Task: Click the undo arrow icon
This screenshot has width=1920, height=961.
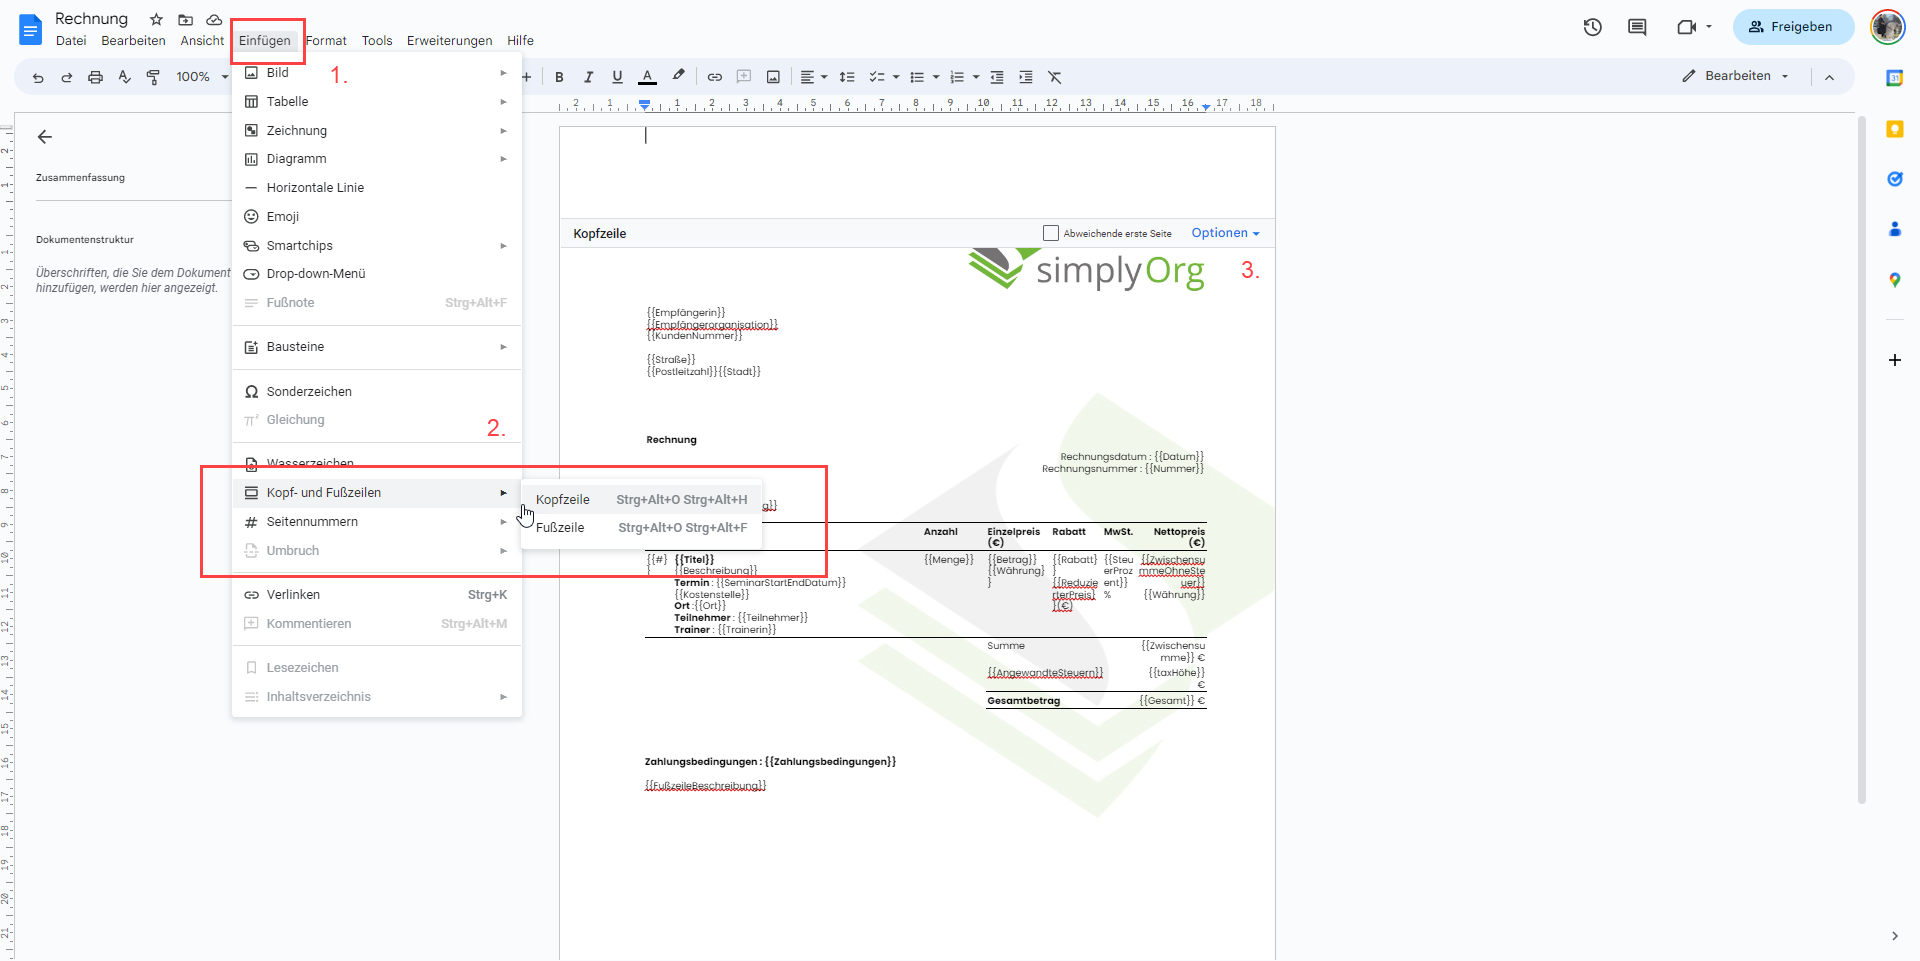Action: click(x=38, y=77)
